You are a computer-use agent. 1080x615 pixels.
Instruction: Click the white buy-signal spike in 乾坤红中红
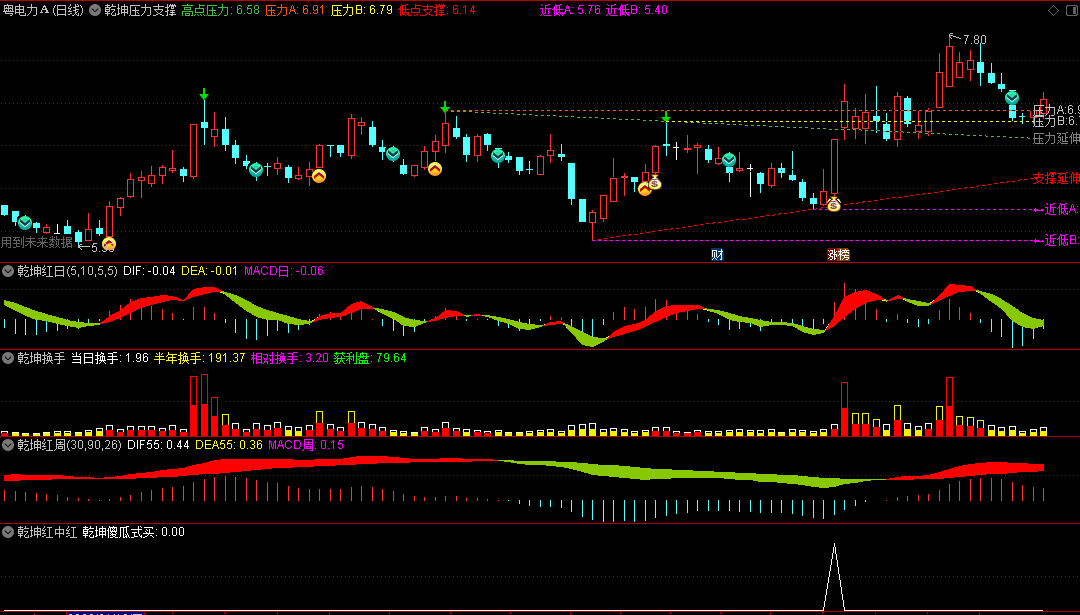click(x=834, y=577)
